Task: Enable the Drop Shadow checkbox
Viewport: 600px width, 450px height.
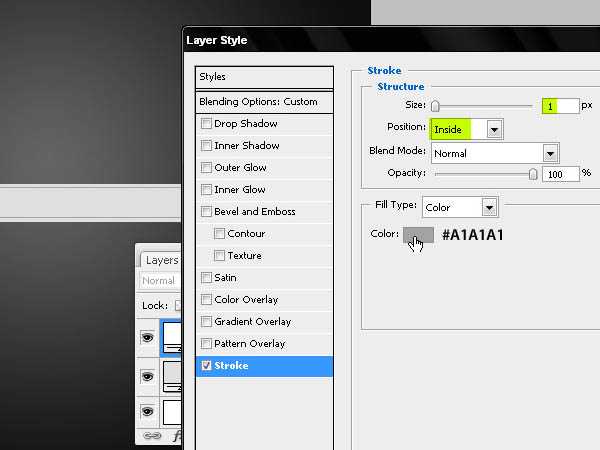Action: coord(206,124)
